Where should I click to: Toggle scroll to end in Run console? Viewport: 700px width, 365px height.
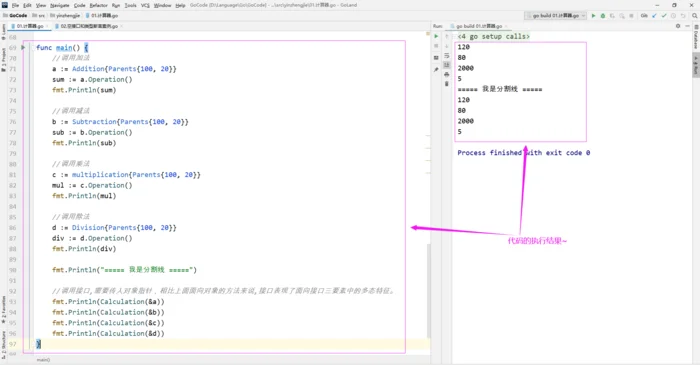pyautogui.click(x=447, y=65)
